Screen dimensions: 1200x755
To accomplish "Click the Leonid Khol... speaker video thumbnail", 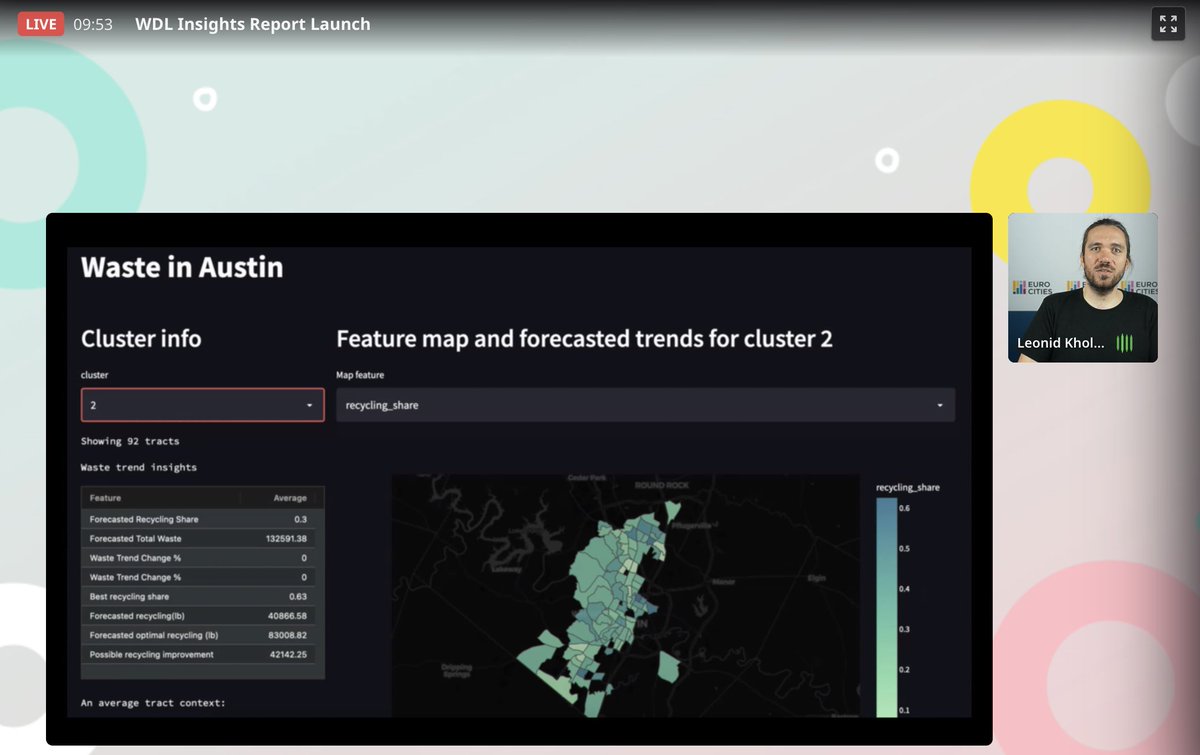I will pos(1082,287).
